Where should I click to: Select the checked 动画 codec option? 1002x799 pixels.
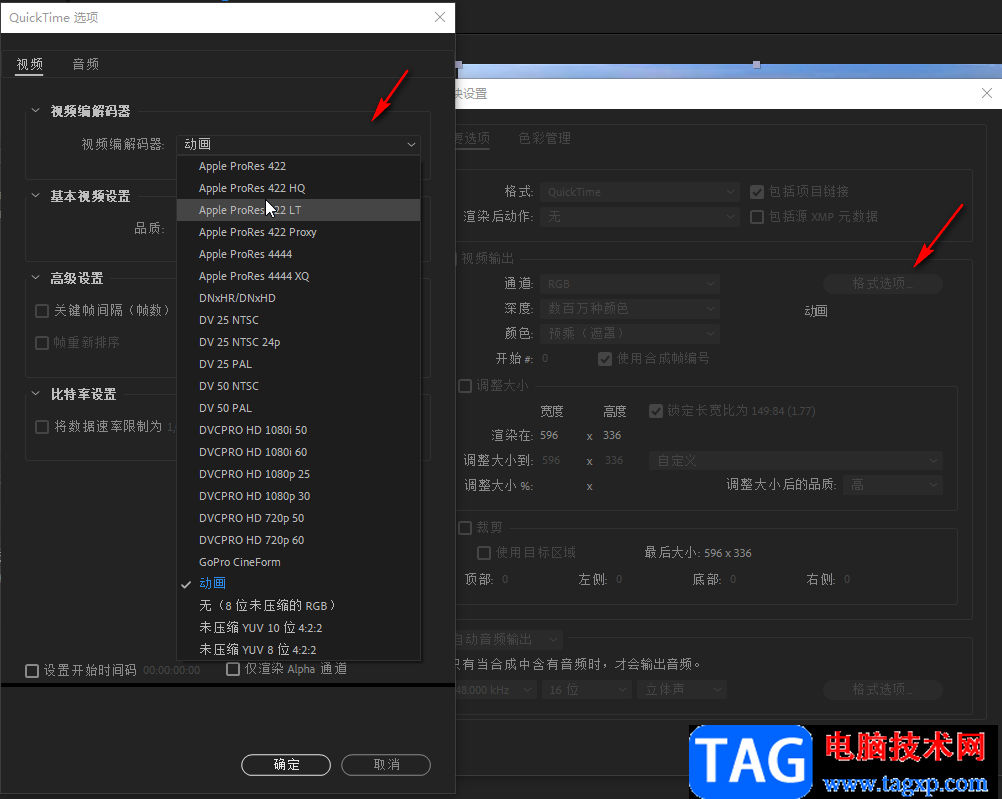tap(298, 583)
